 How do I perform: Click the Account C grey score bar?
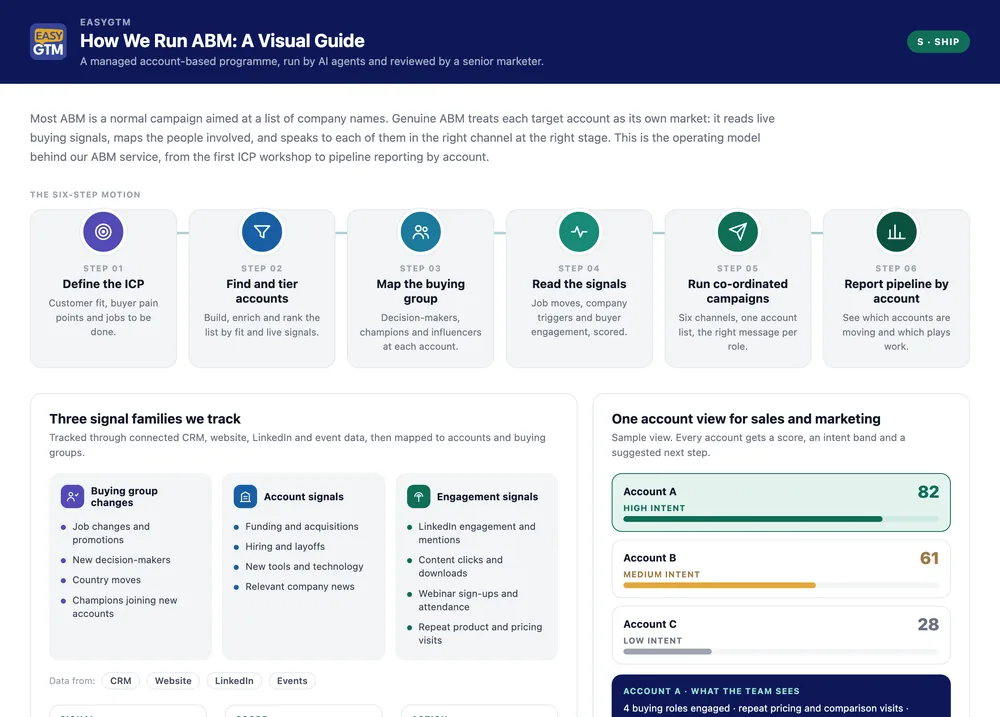click(x=667, y=651)
